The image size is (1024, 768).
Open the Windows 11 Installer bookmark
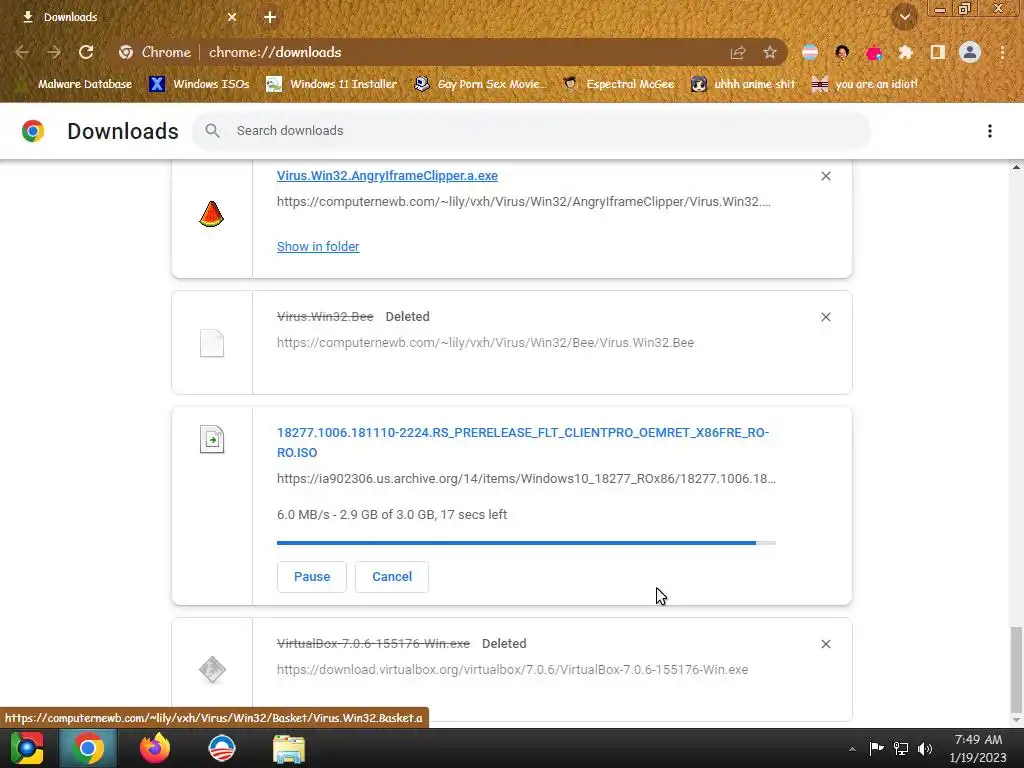coord(331,84)
